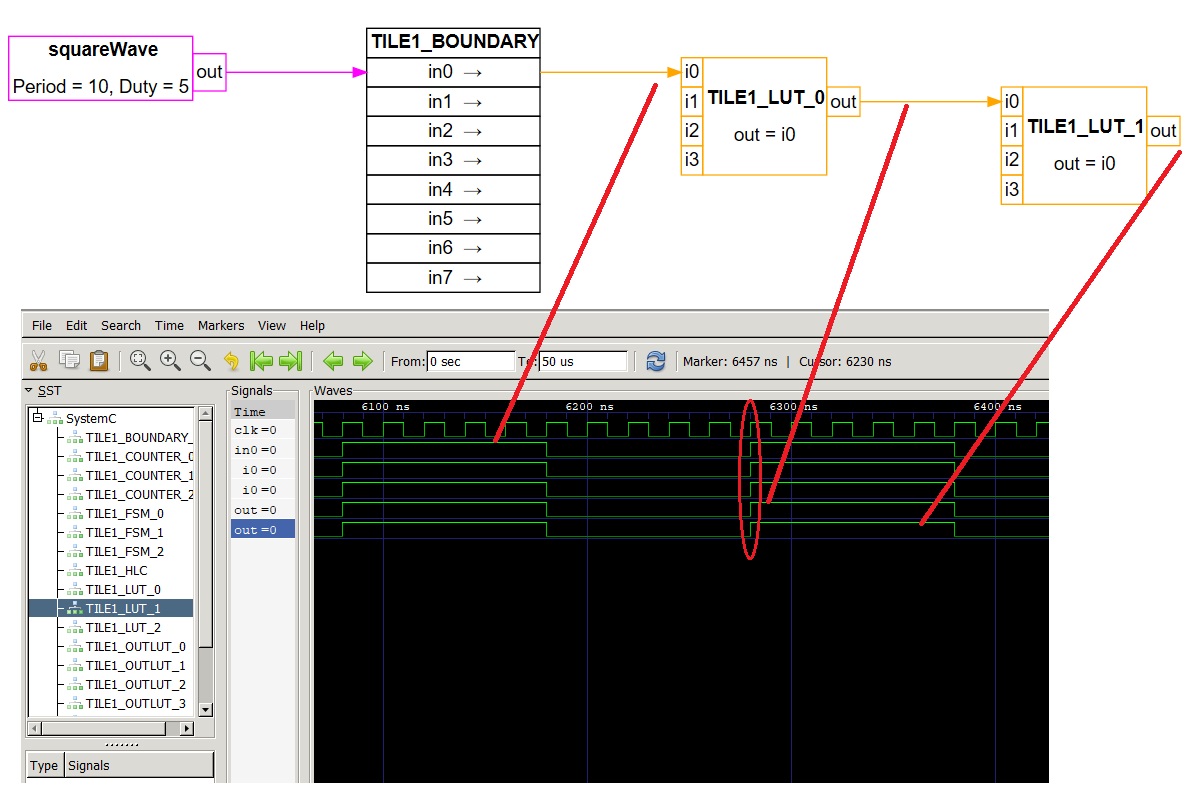Collapse the SST panel disclosure triangle
The height and width of the screenshot is (806, 1190).
tap(29, 390)
